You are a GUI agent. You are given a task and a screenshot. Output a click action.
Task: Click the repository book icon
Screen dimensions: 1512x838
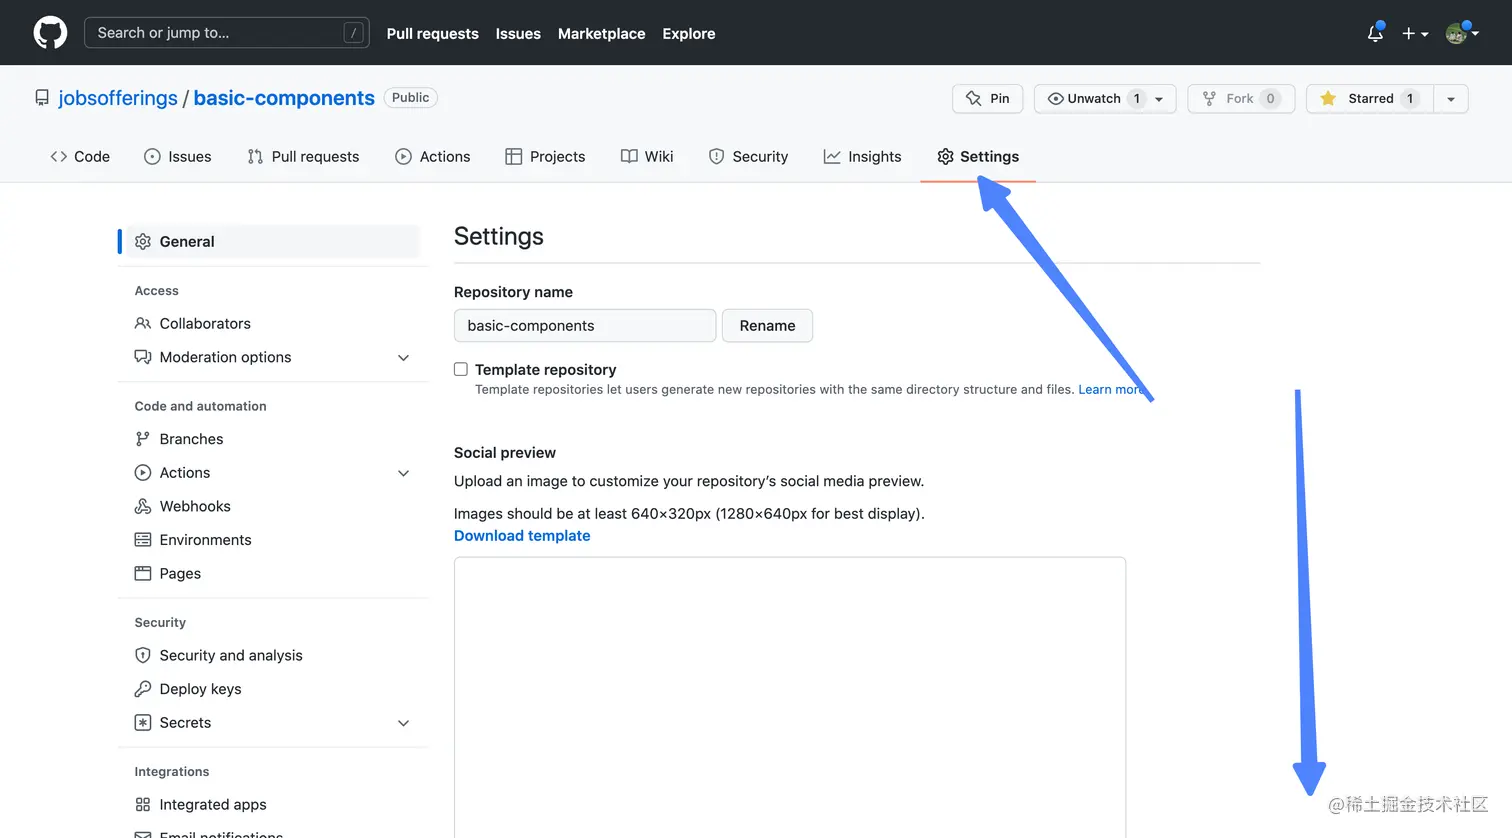42,98
